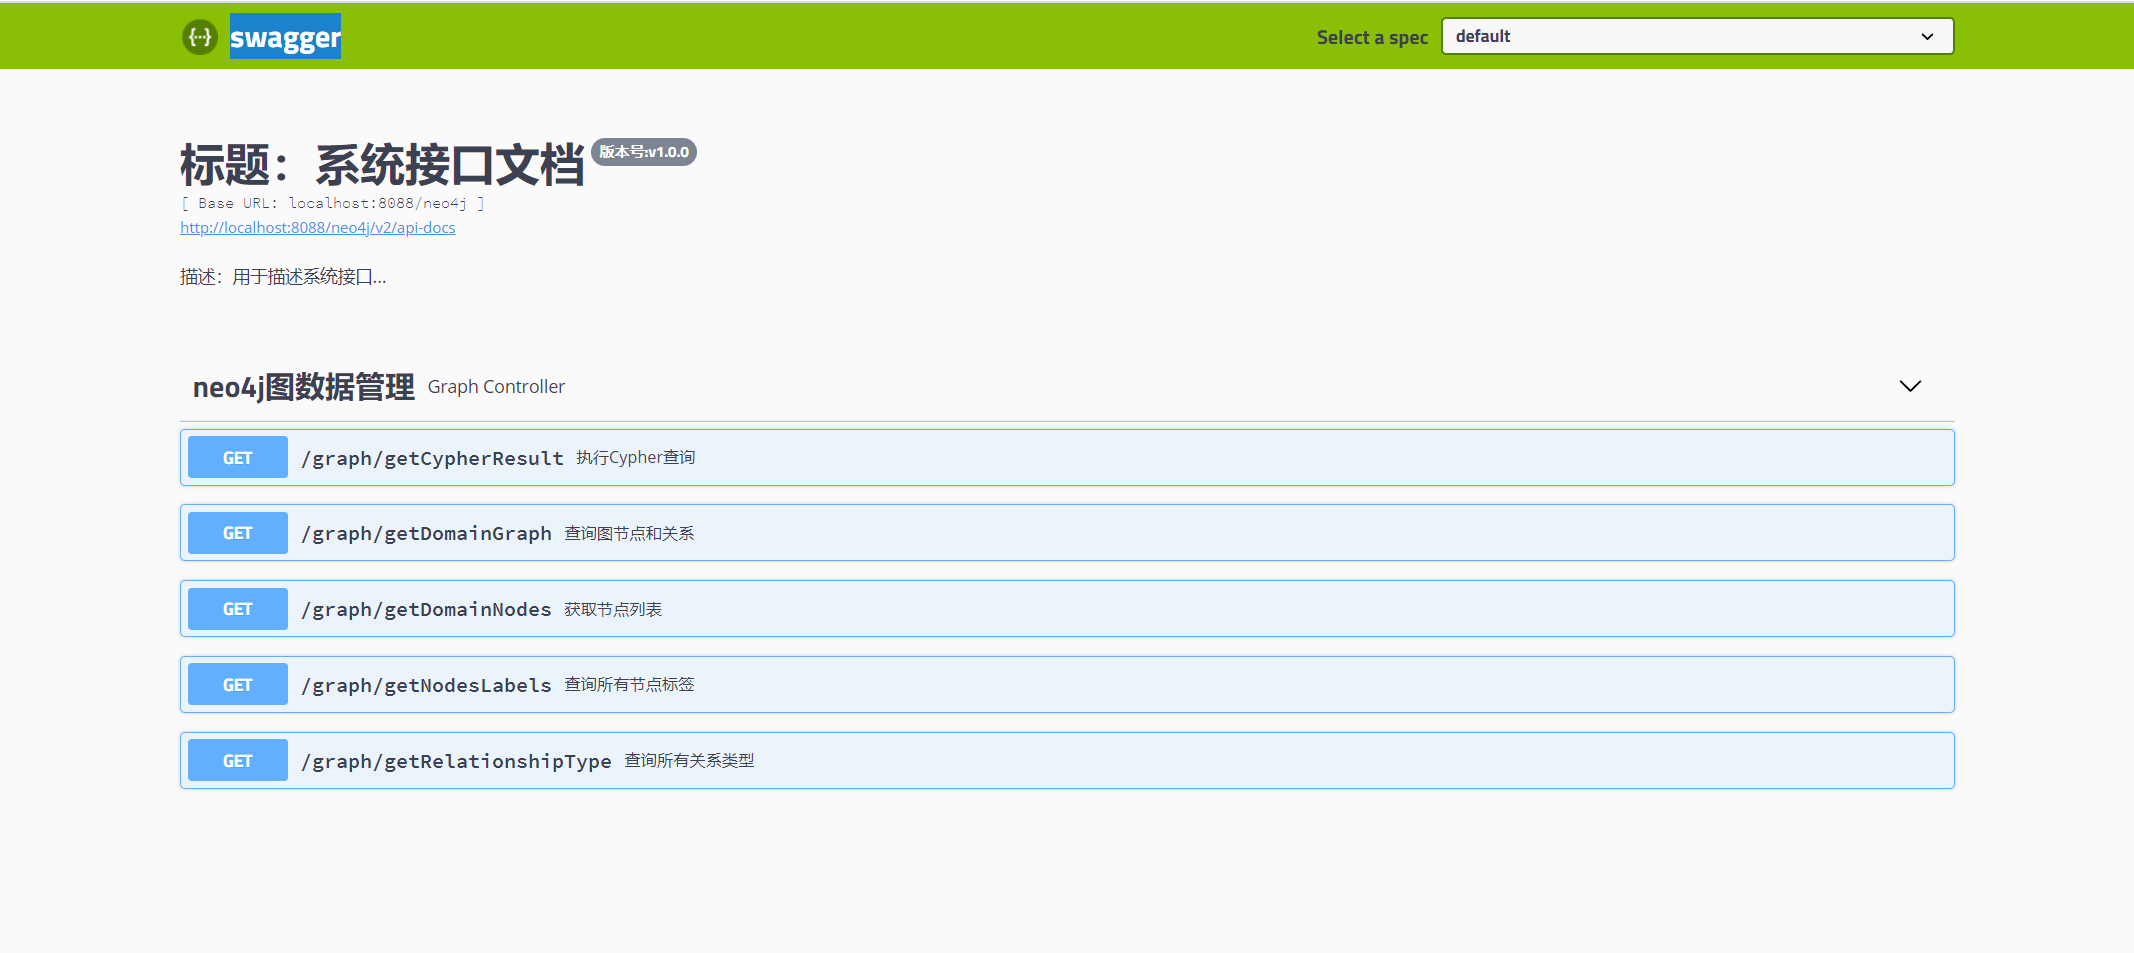The image size is (2134, 953).
Task: Open the api-docs URL link
Action: tap(318, 228)
